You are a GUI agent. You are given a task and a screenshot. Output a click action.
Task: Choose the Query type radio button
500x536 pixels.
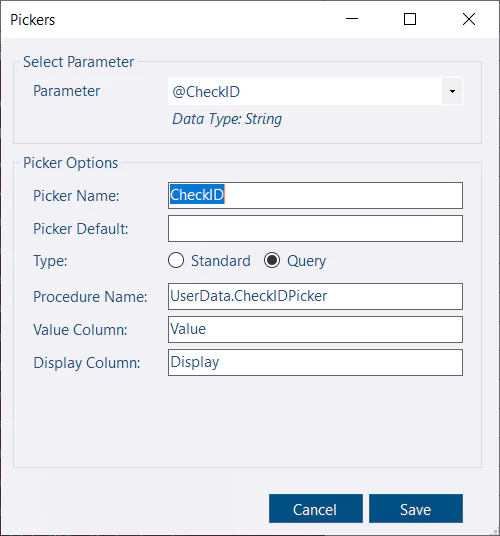(x=295, y=261)
